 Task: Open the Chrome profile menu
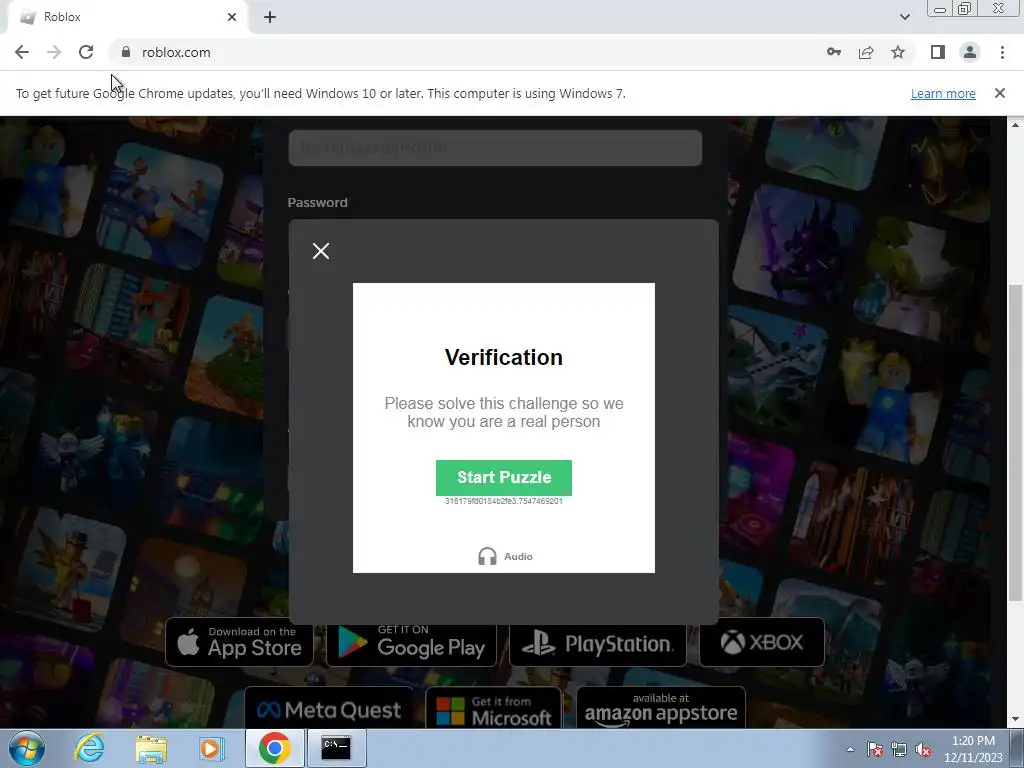pyautogui.click(x=970, y=52)
